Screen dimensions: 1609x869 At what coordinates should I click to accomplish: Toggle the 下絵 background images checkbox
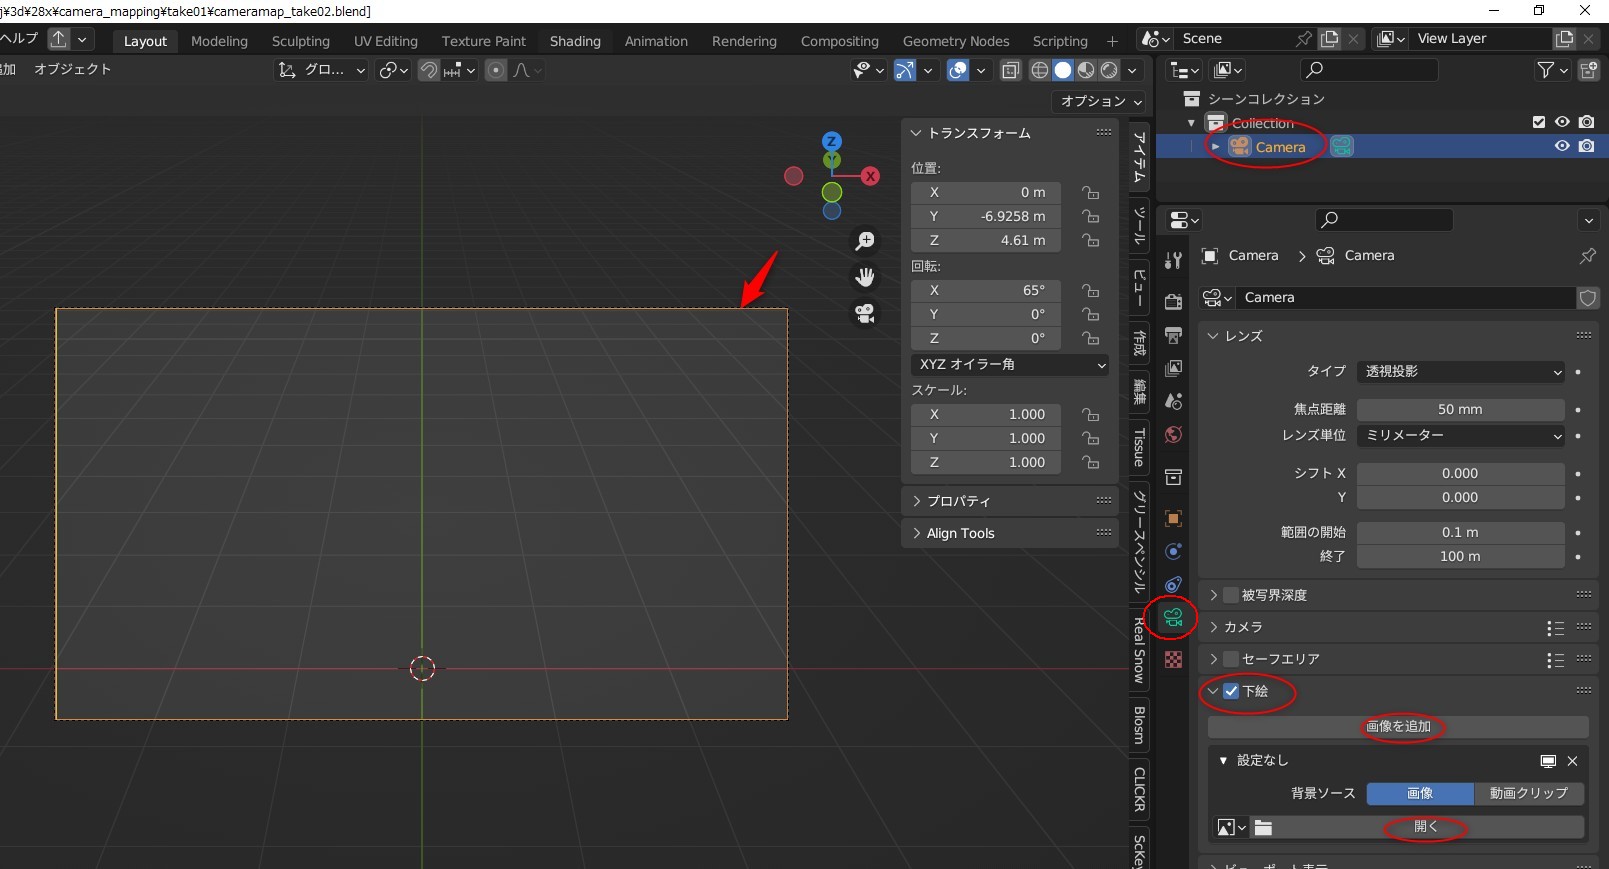click(x=1231, y=691)
